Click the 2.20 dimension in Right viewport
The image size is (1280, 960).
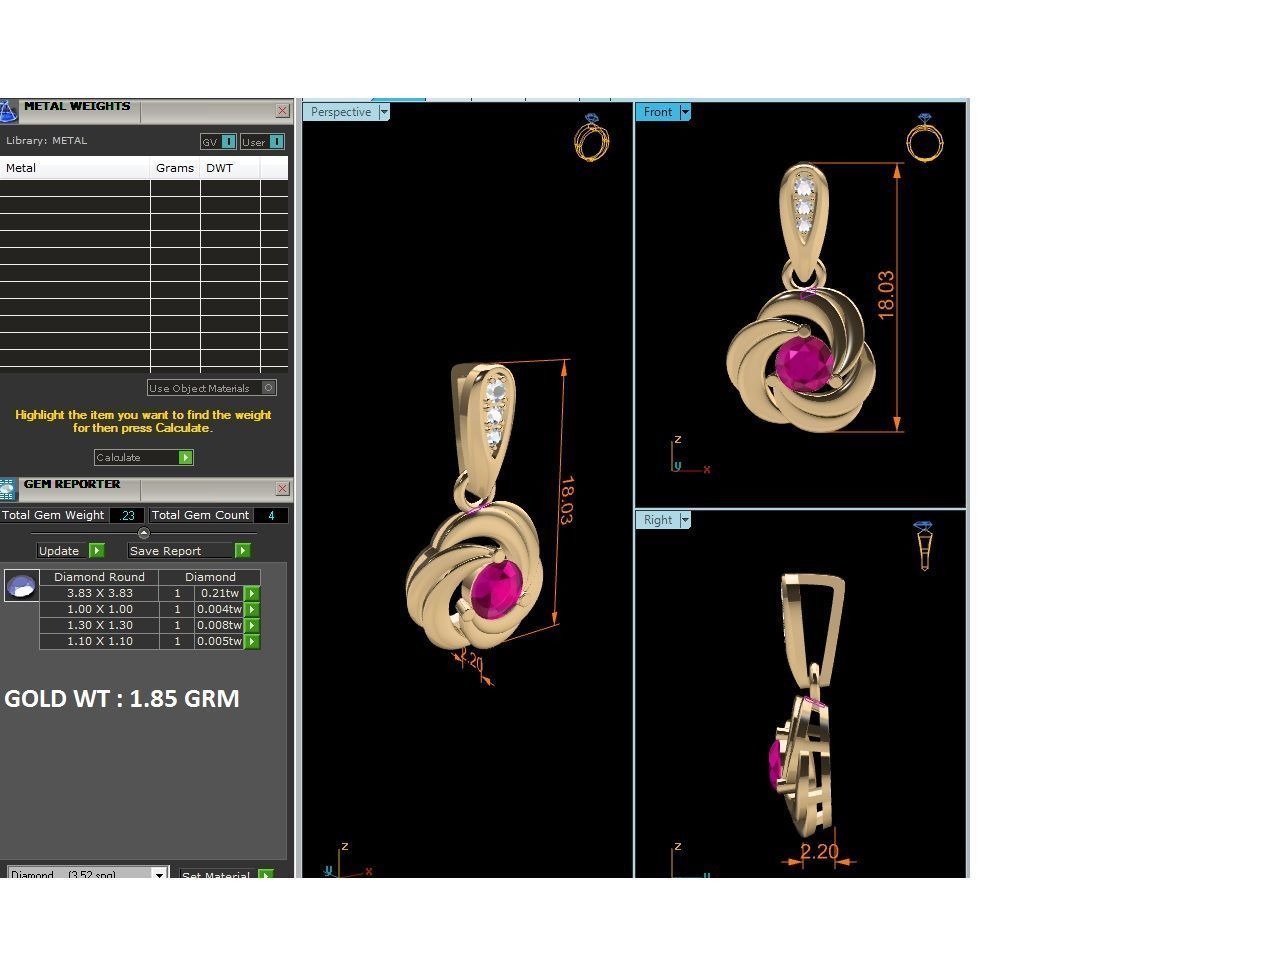(819, 852)
